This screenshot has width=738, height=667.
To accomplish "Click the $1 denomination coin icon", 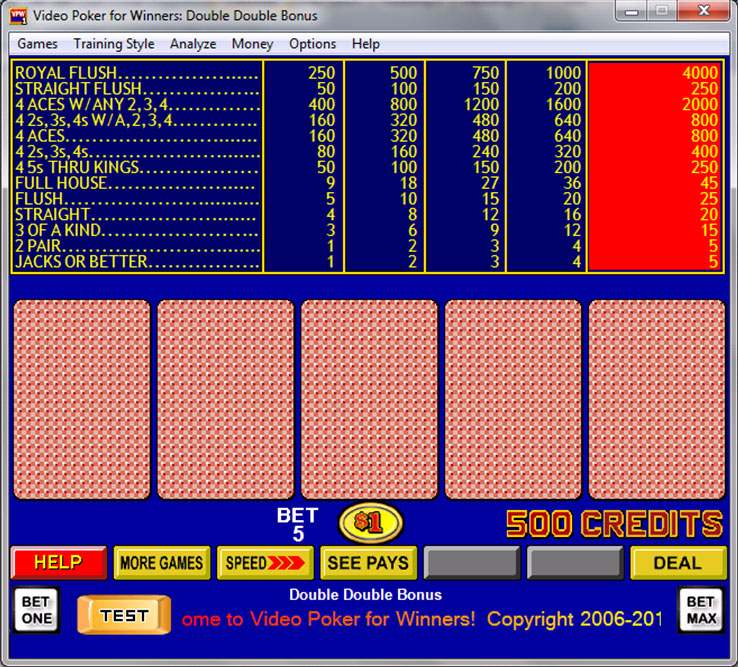I will pyautogui.click(x=370, y=522).
